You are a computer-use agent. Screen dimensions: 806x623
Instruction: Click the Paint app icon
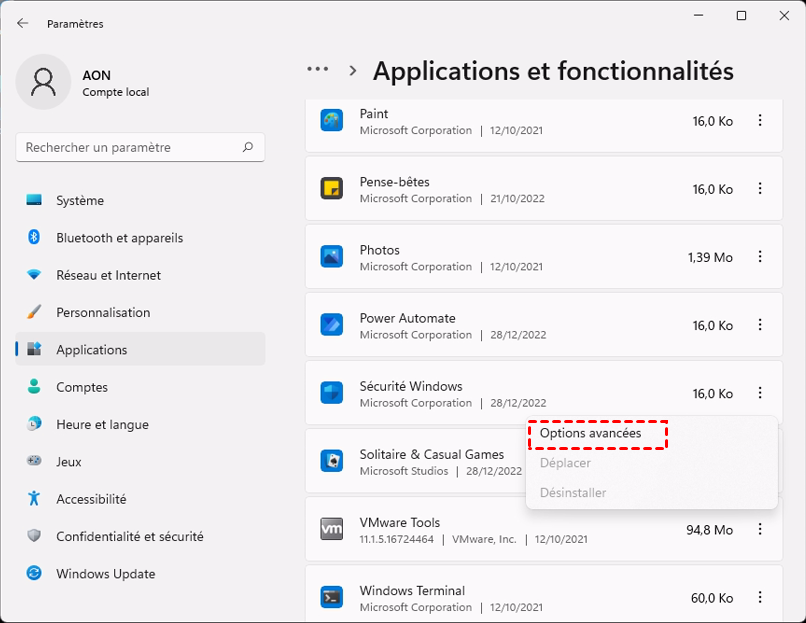pos(332,121)
